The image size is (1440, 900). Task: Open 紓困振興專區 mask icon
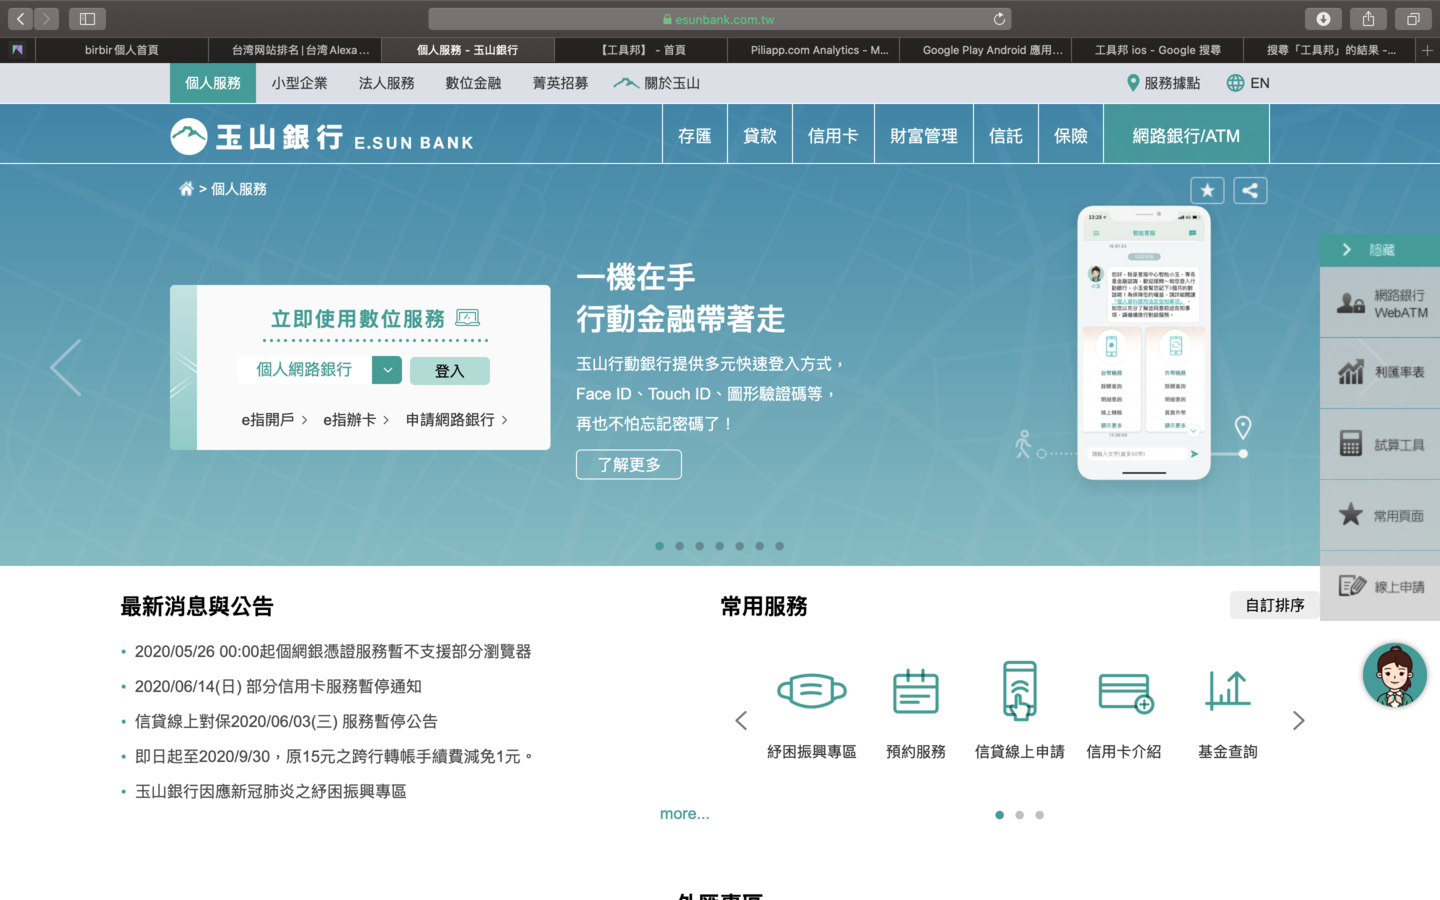pos(812,691)
